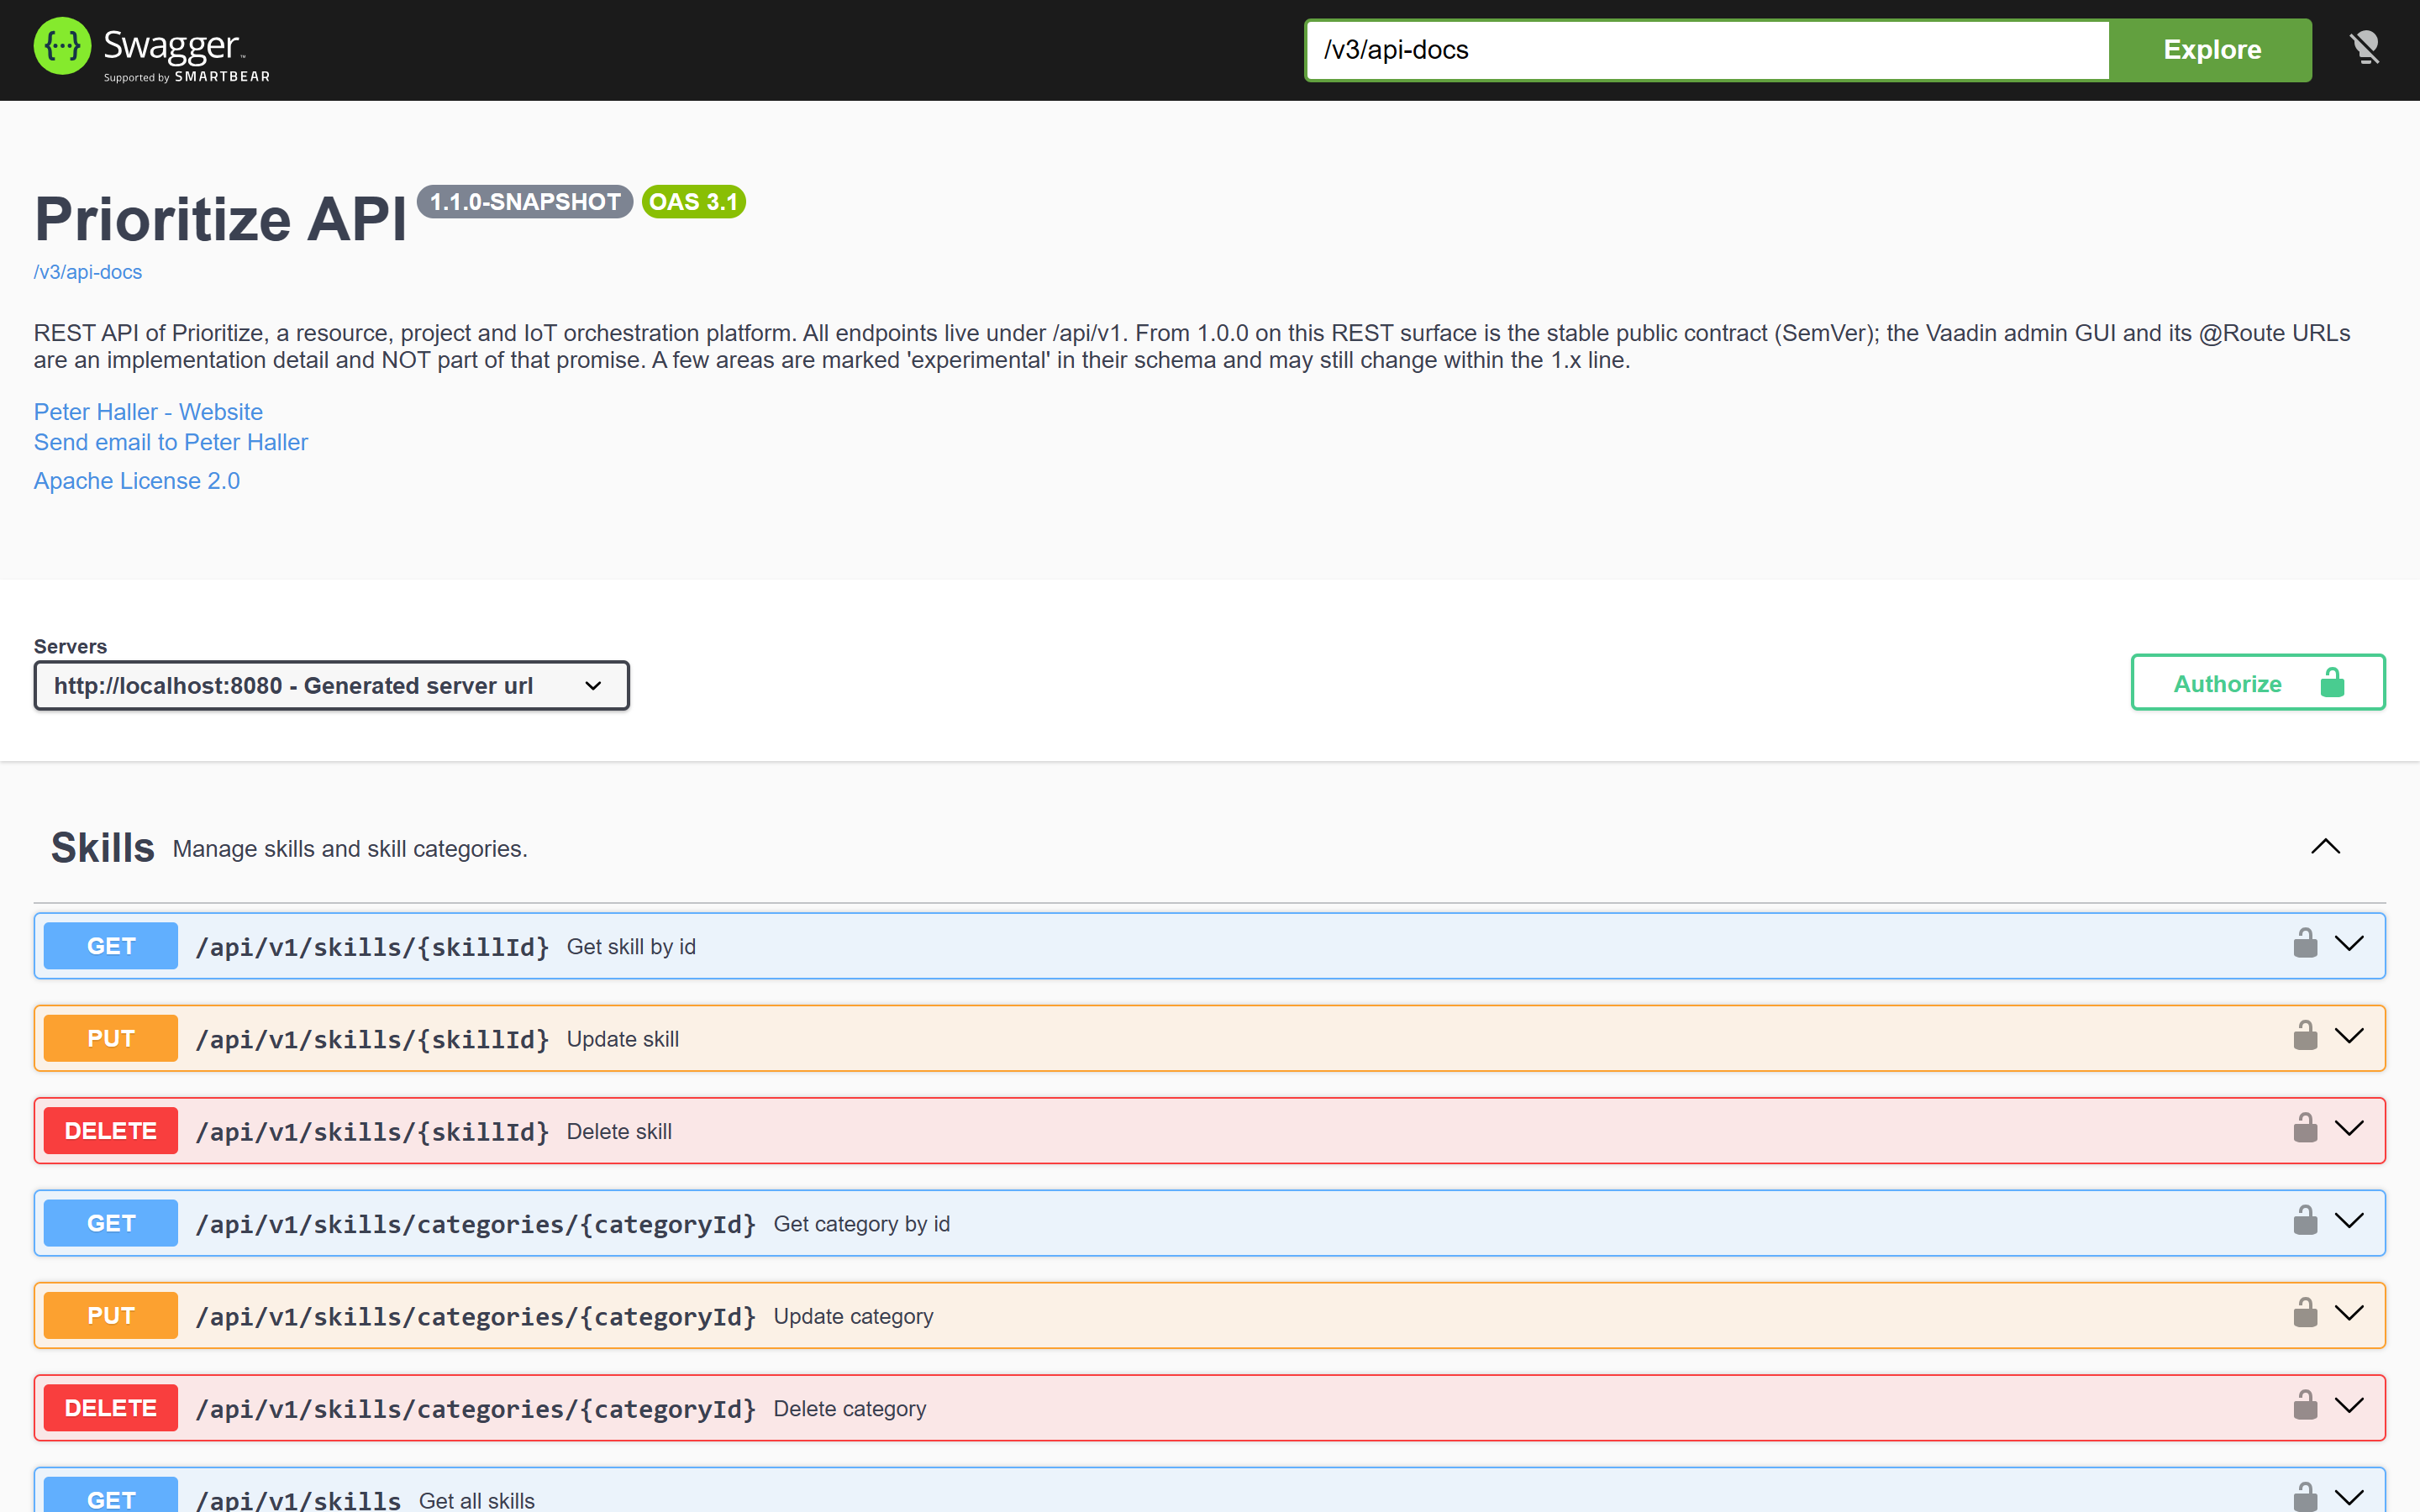The width and height of the screenshot is (2420, 1512).
Task: Click the PUT badge for Update category
Action: 111,1316
